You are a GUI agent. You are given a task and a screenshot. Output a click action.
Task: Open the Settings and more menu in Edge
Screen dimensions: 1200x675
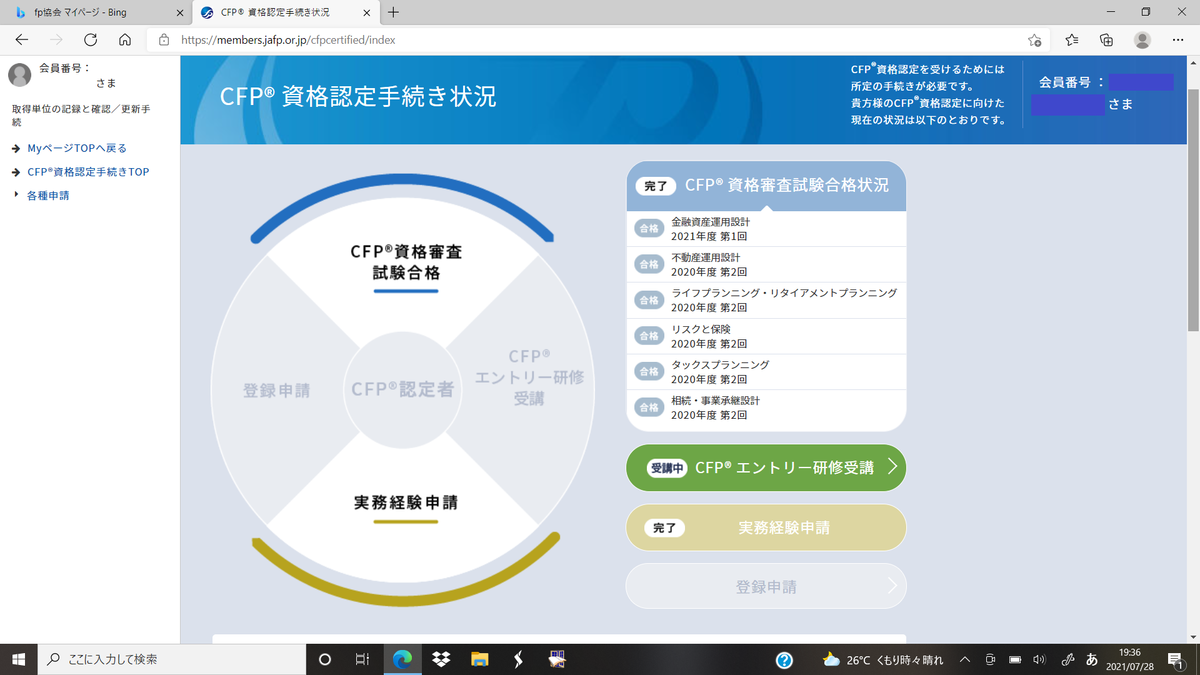1177,41
